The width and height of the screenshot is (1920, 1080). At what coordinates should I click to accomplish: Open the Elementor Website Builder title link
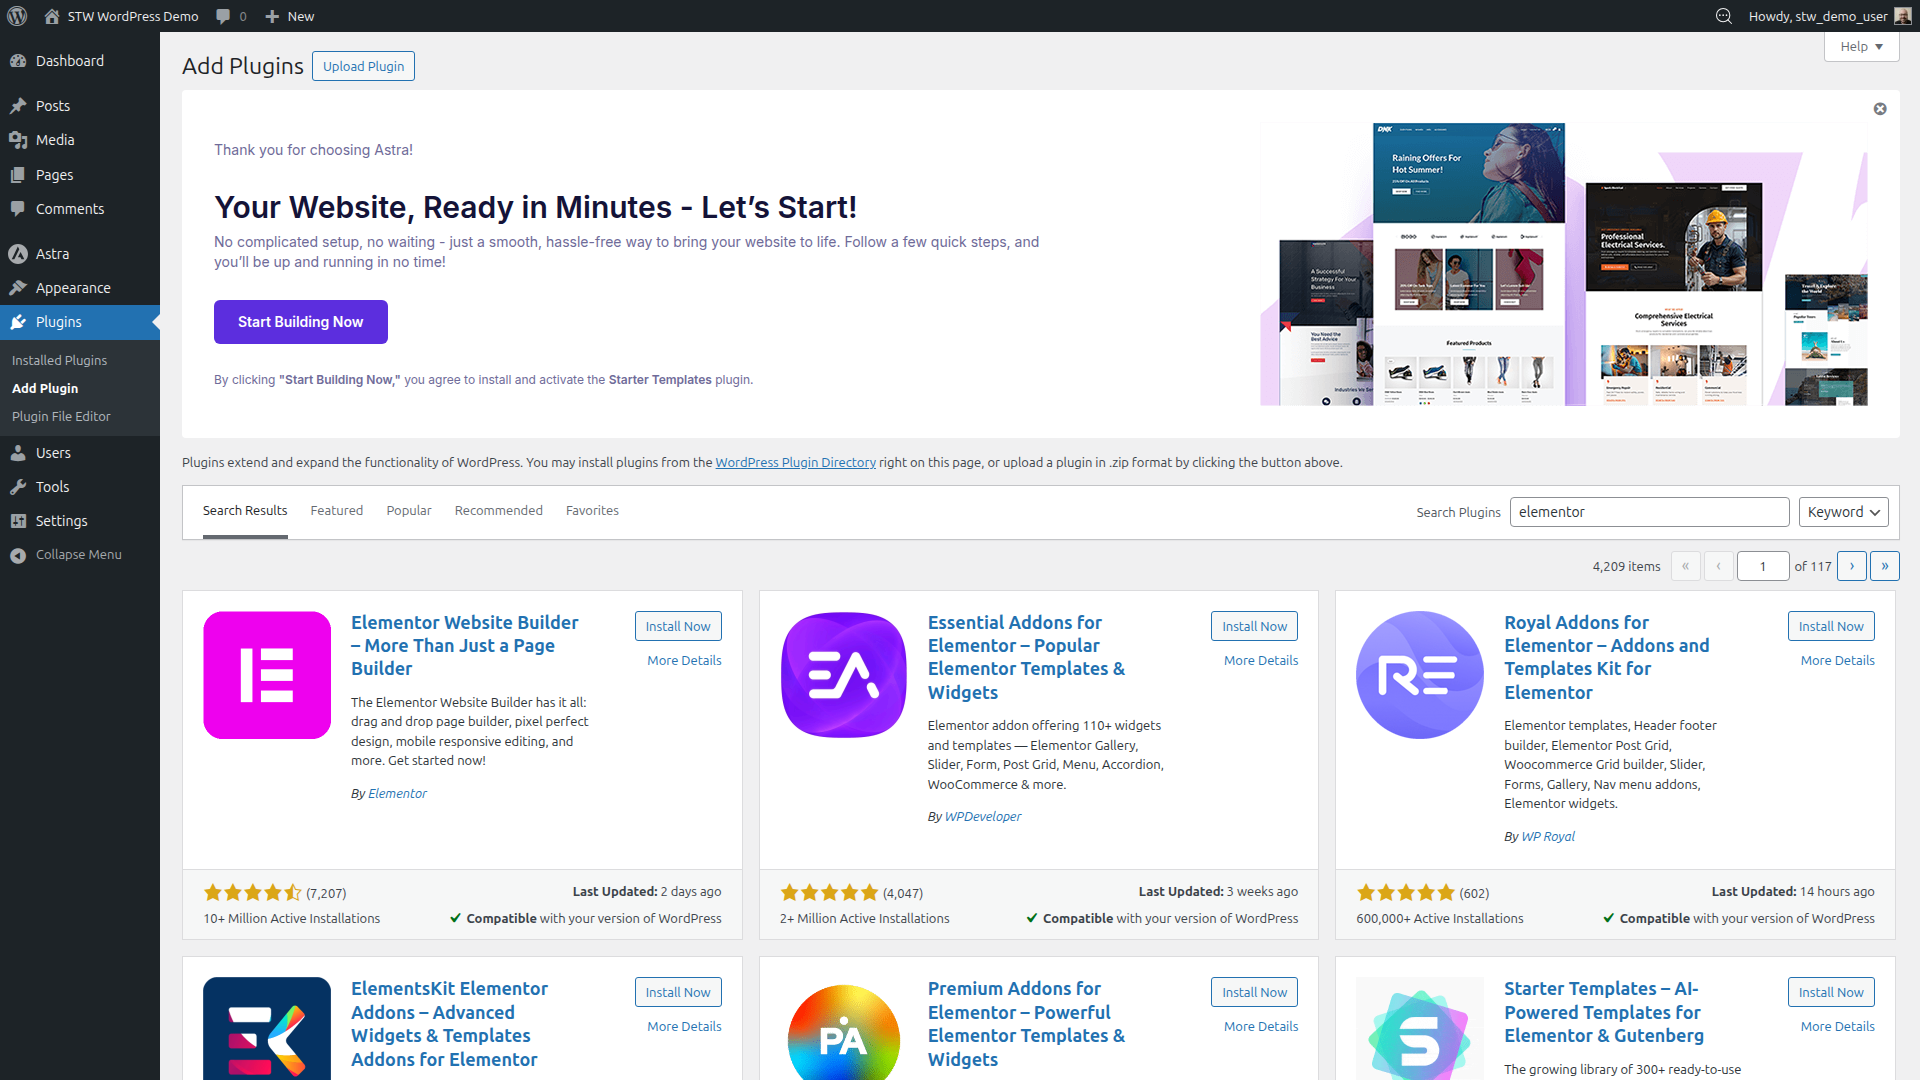click(x=465, y=646)
